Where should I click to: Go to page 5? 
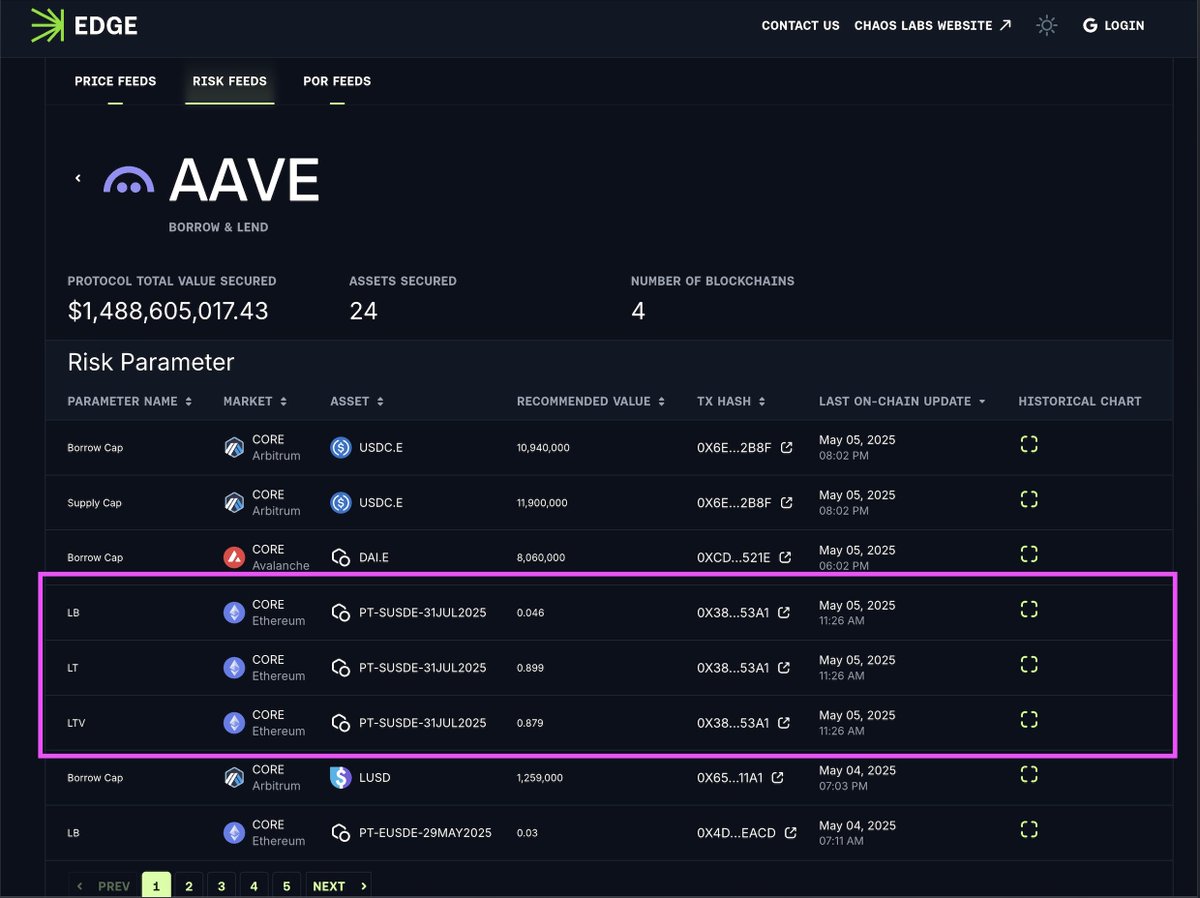286,886
